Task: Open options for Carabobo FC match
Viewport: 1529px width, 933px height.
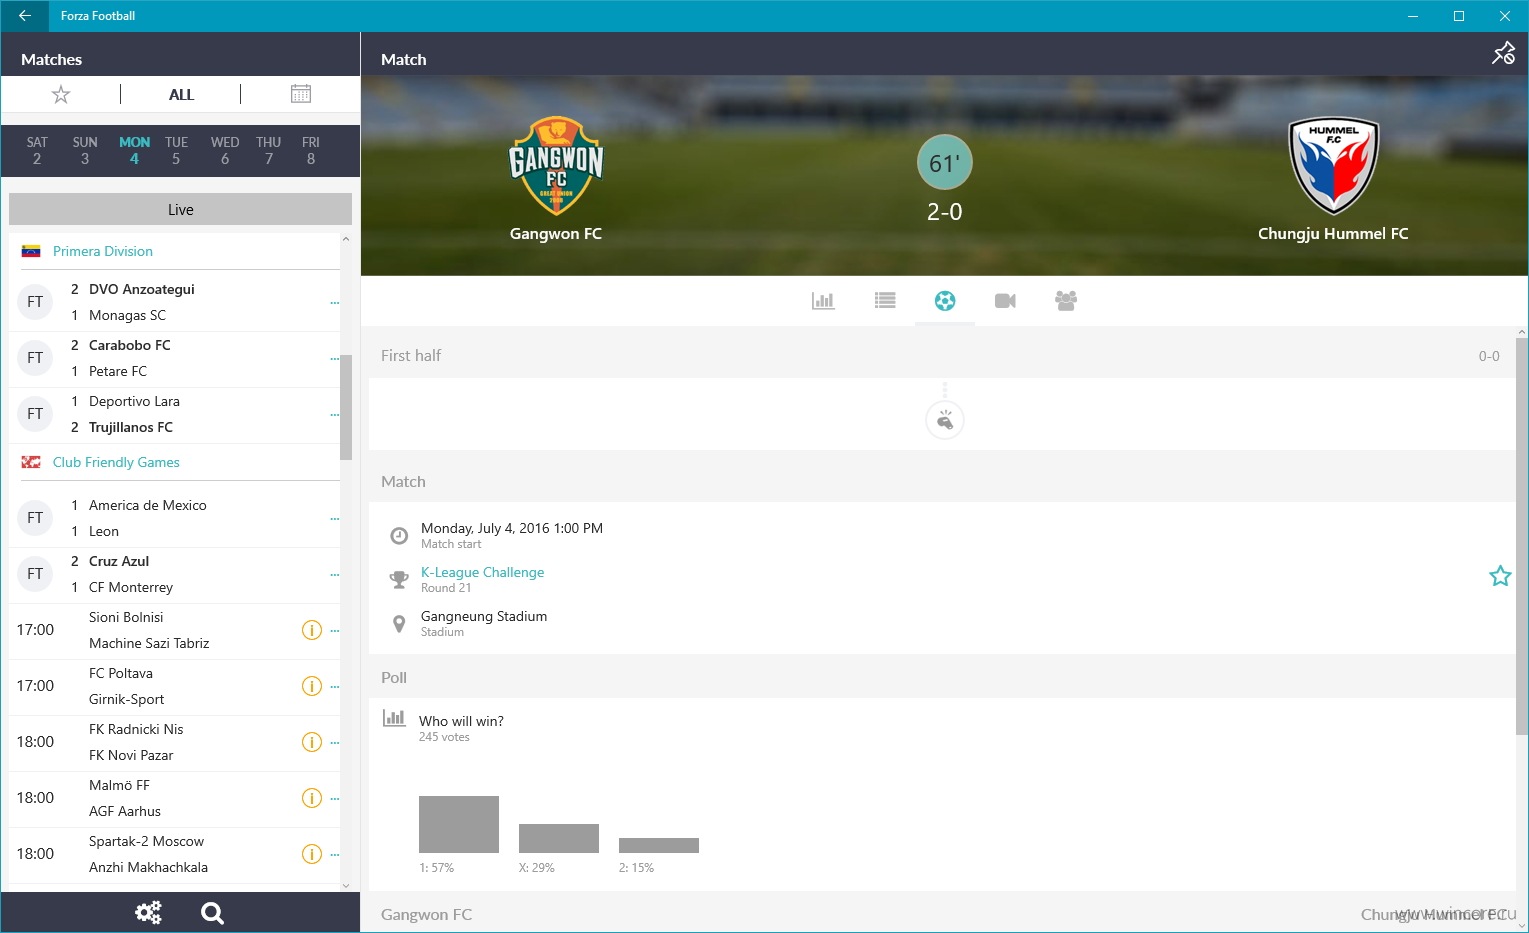Action: click(x=334, y=358)
